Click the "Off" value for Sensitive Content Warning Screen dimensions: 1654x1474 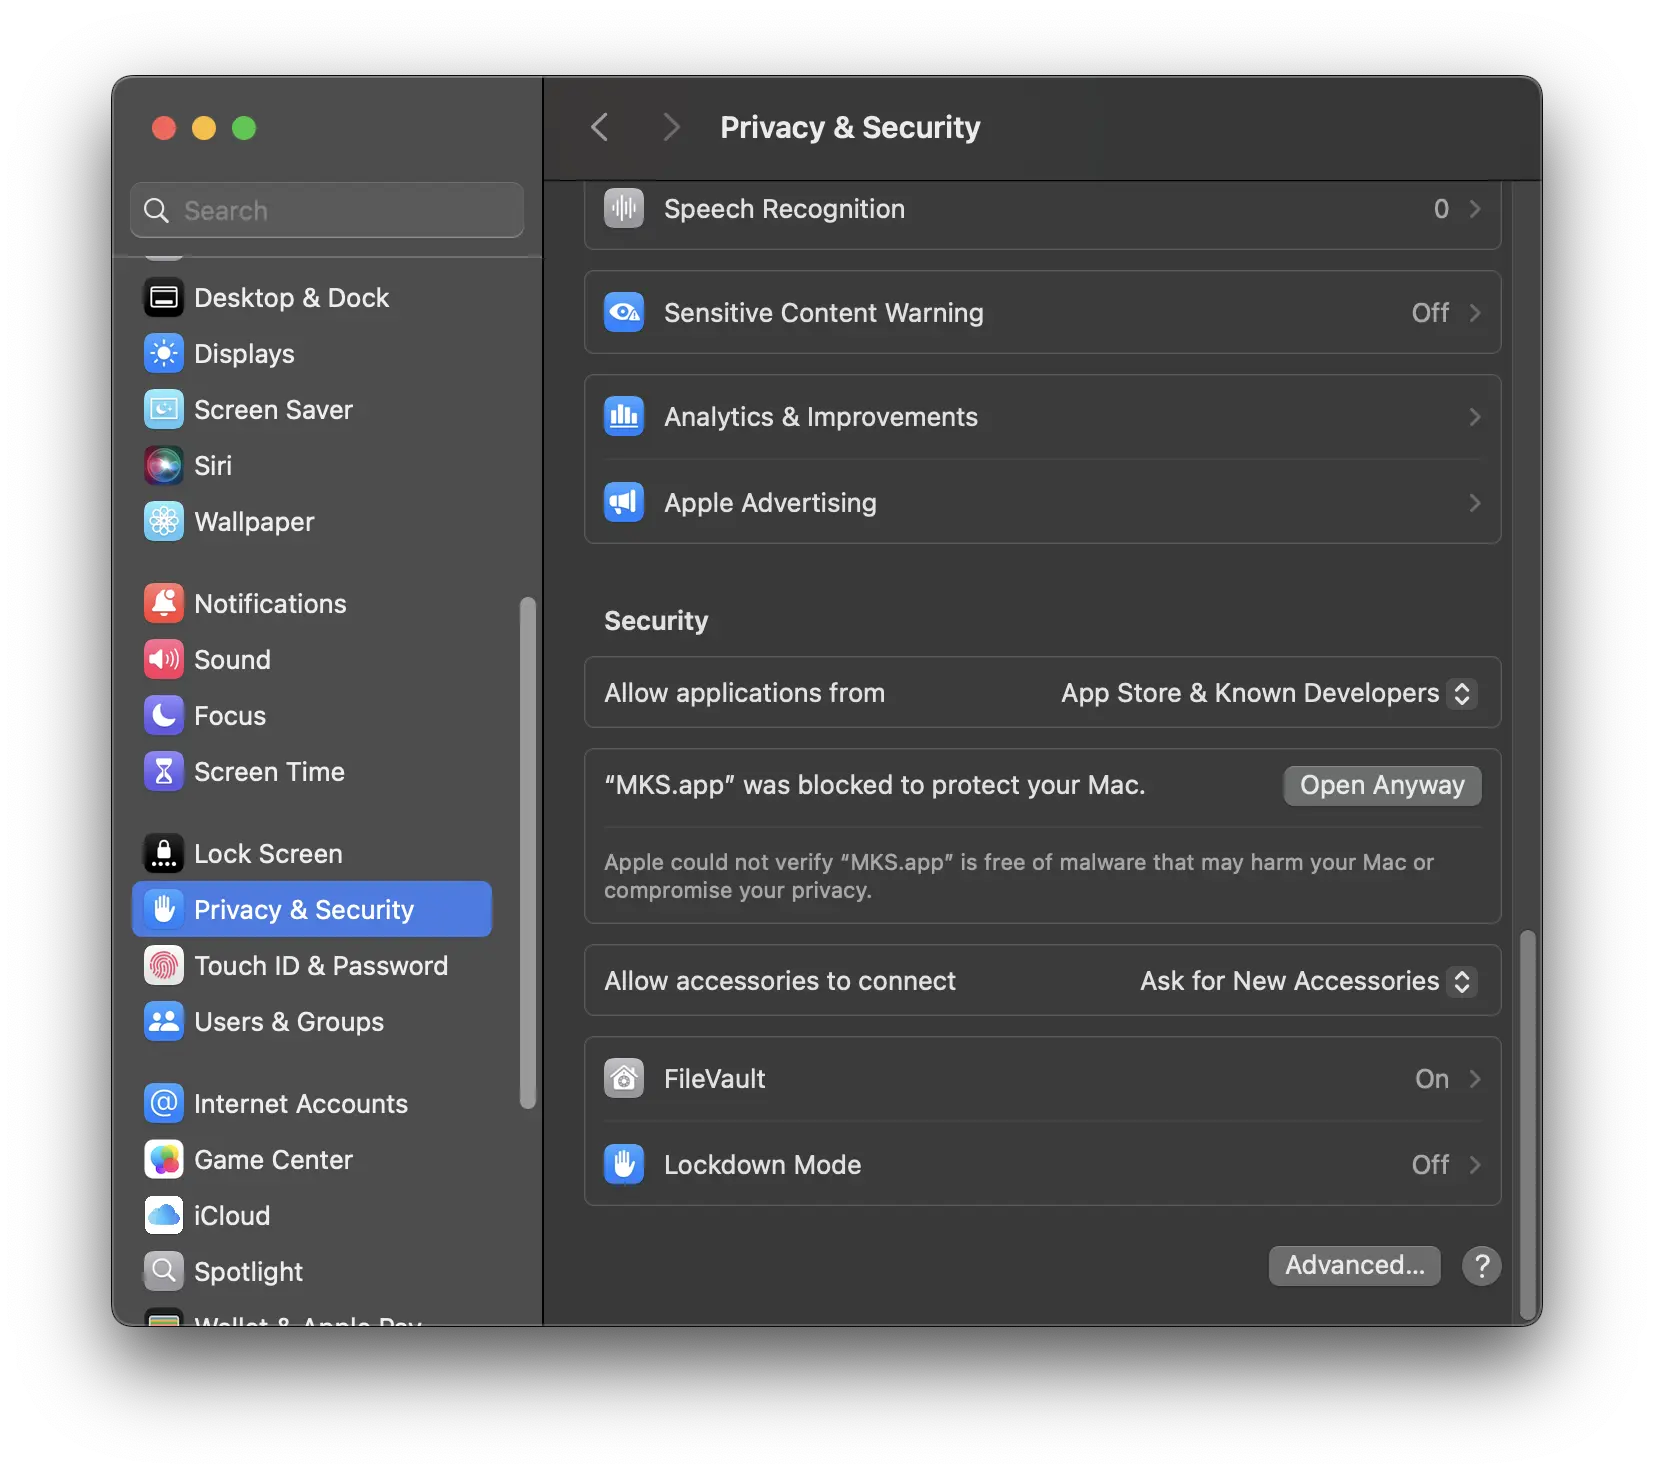tap(1430, 313)
